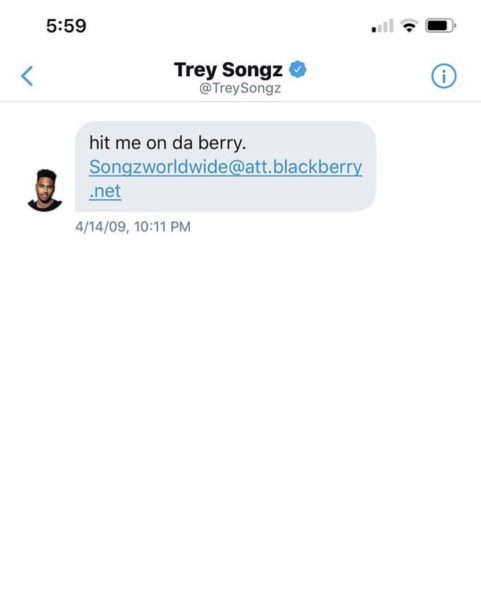Click the blue verified badge checkmark
Image resolution: width=481 pixels, height=600 pixels.
coord(298,70)
